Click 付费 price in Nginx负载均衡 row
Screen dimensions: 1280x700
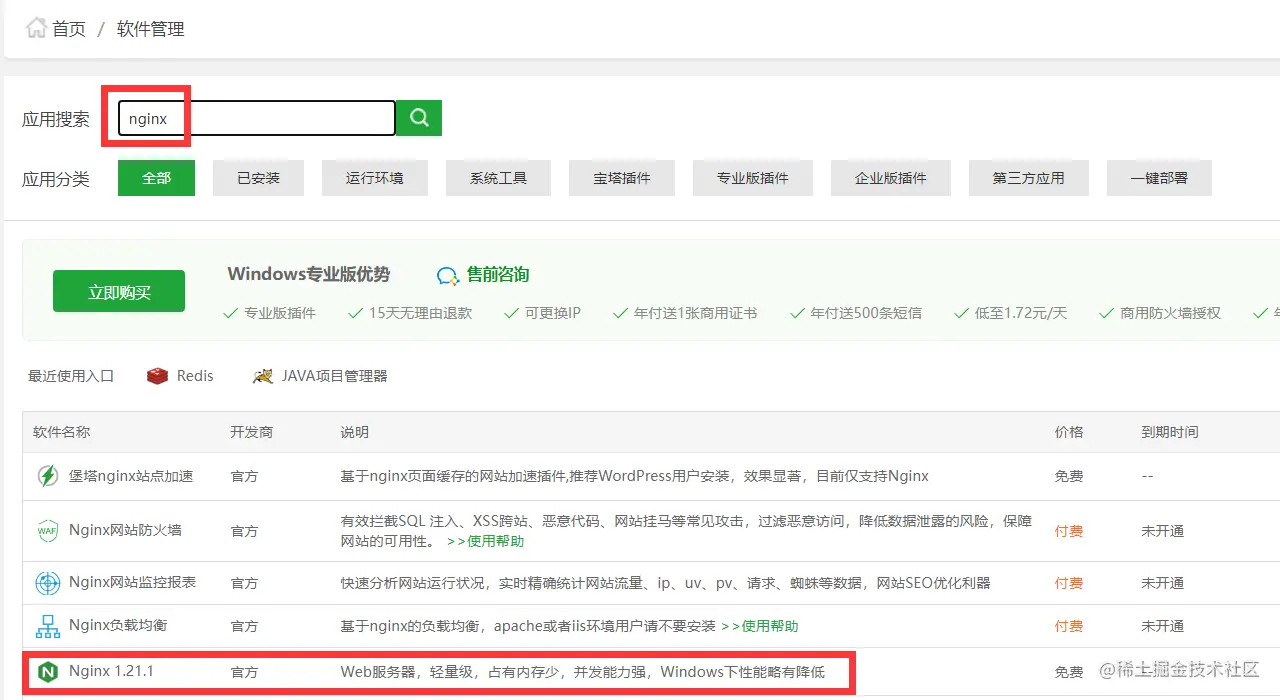(x=1069, y=626)
